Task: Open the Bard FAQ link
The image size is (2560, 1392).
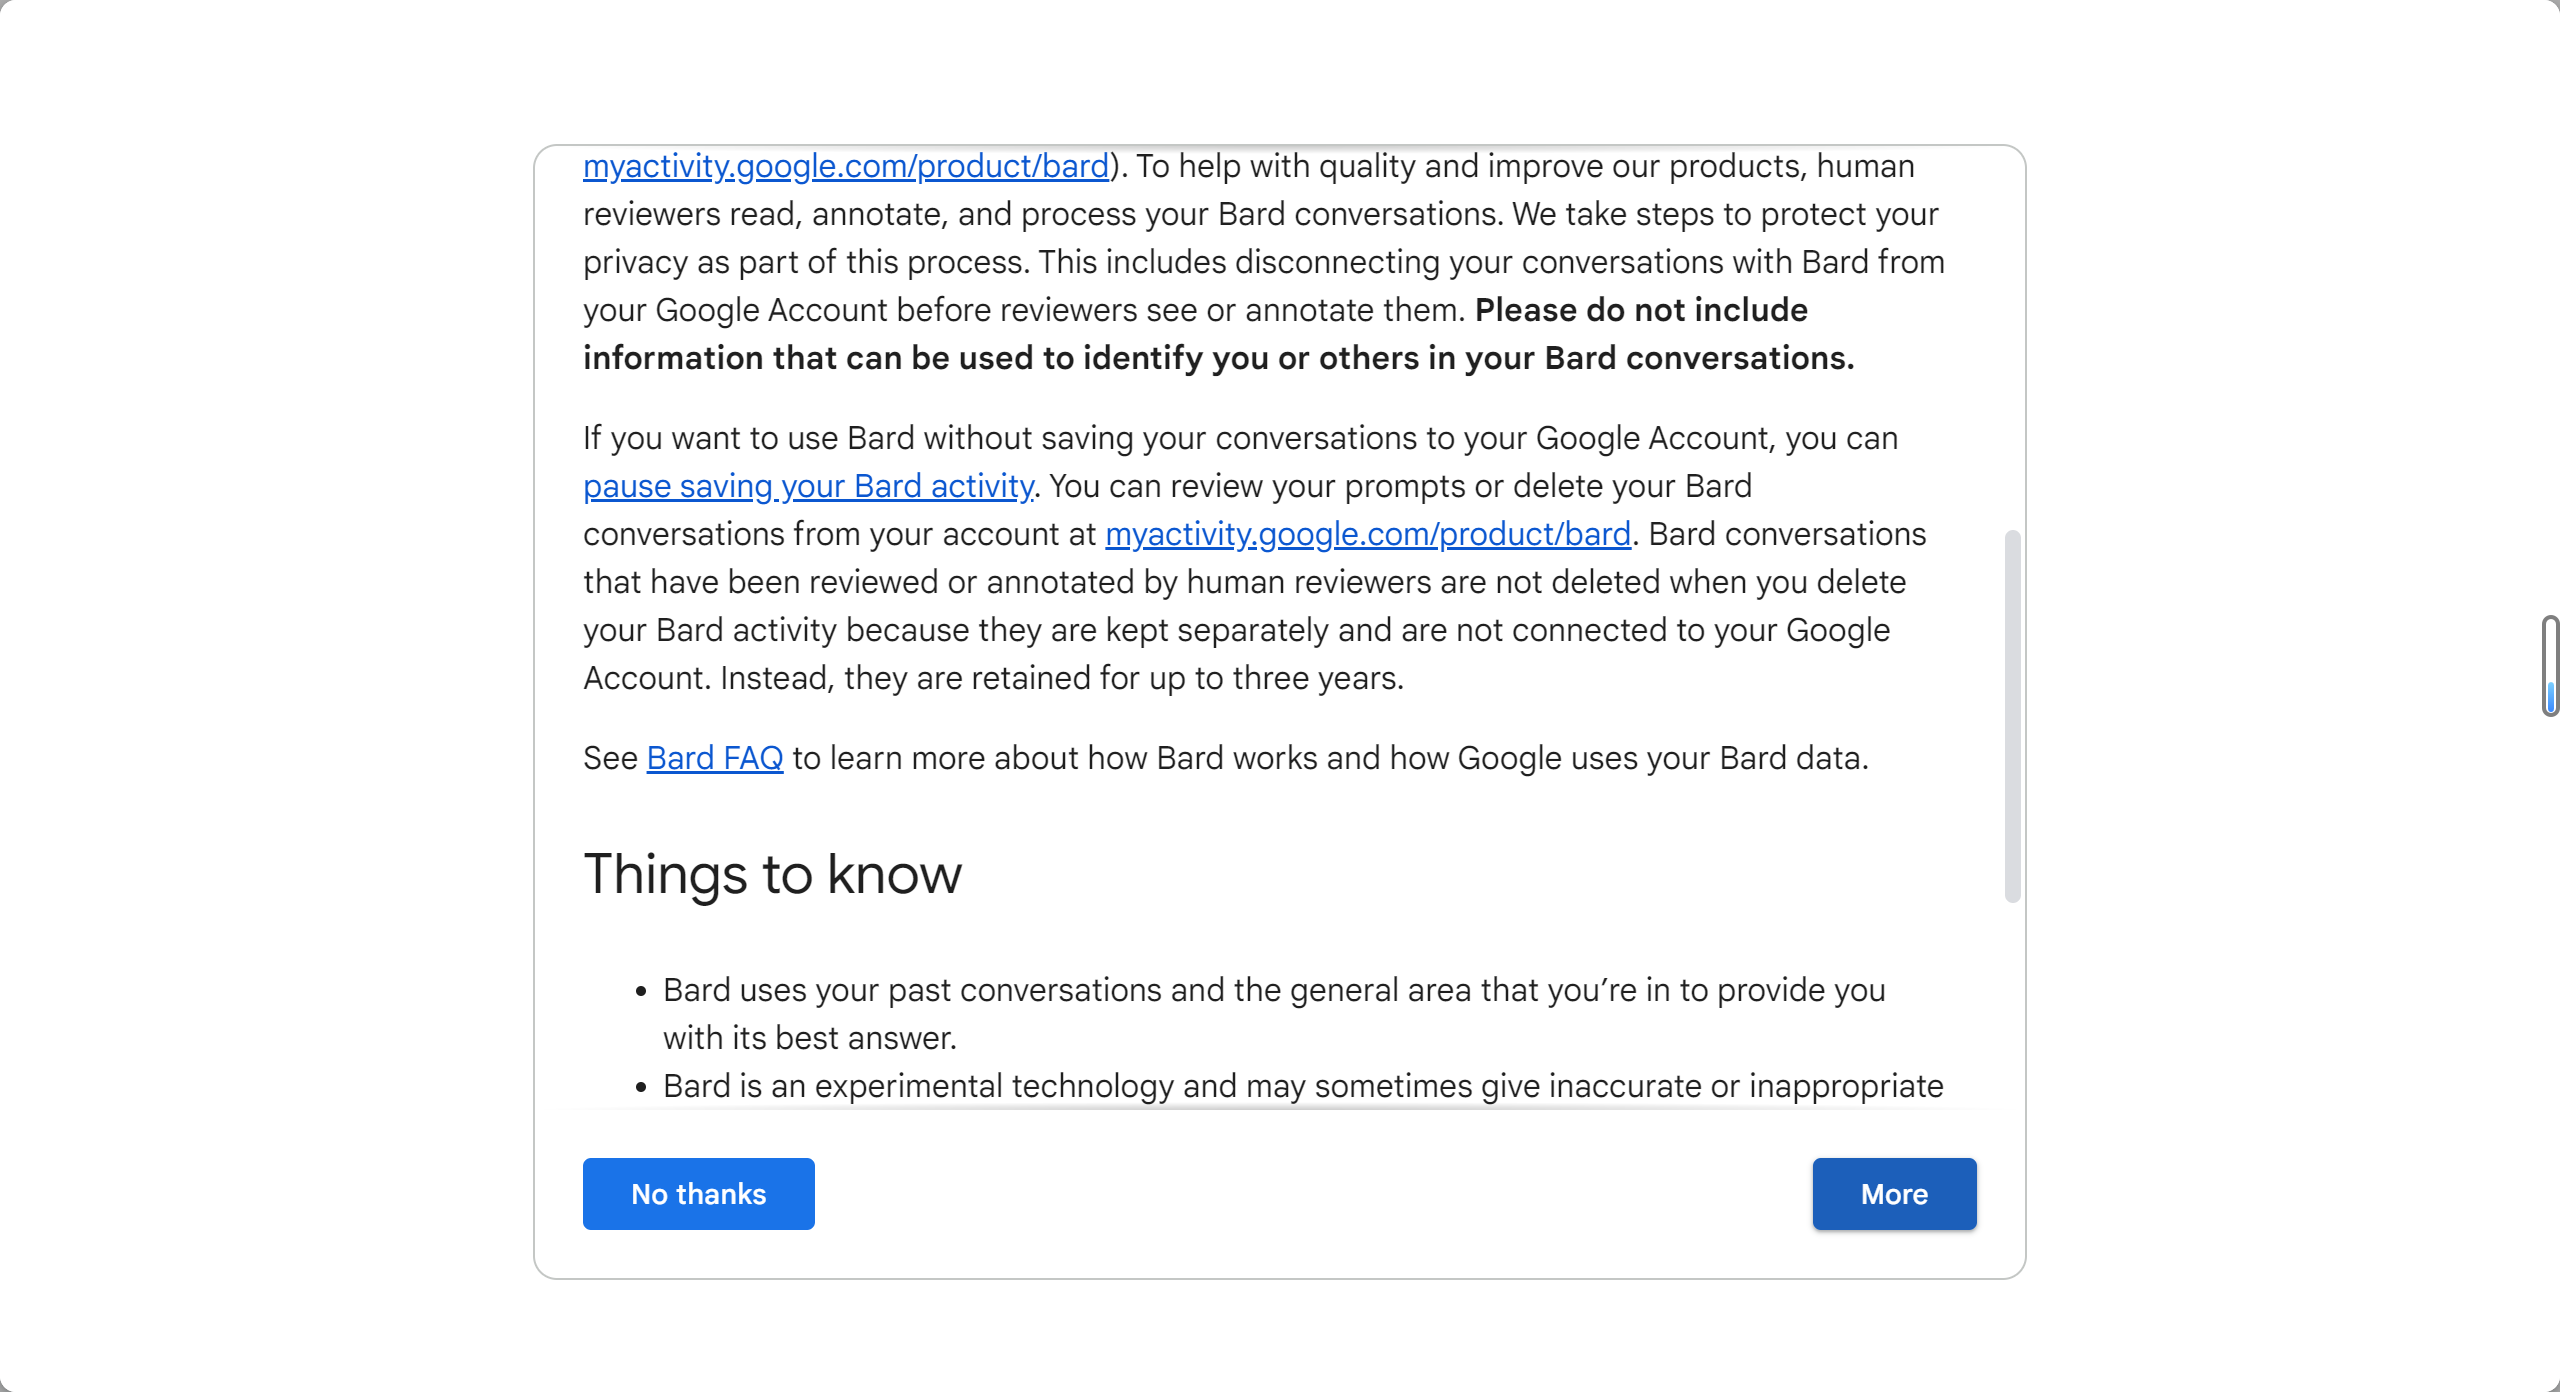Action: 715,758
